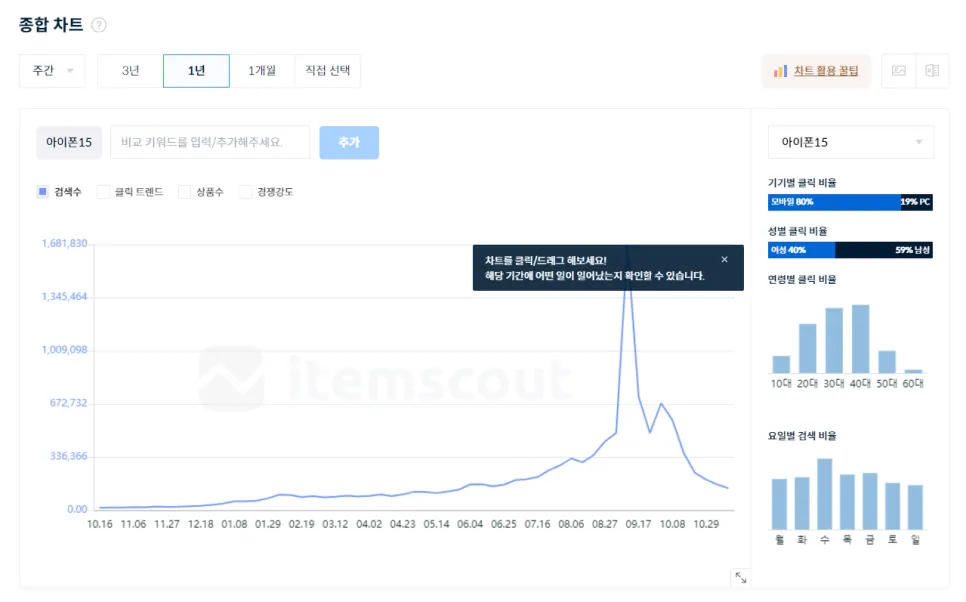Export chart data to Excel icon
966x602 pixels.
(x=932, y=71)
